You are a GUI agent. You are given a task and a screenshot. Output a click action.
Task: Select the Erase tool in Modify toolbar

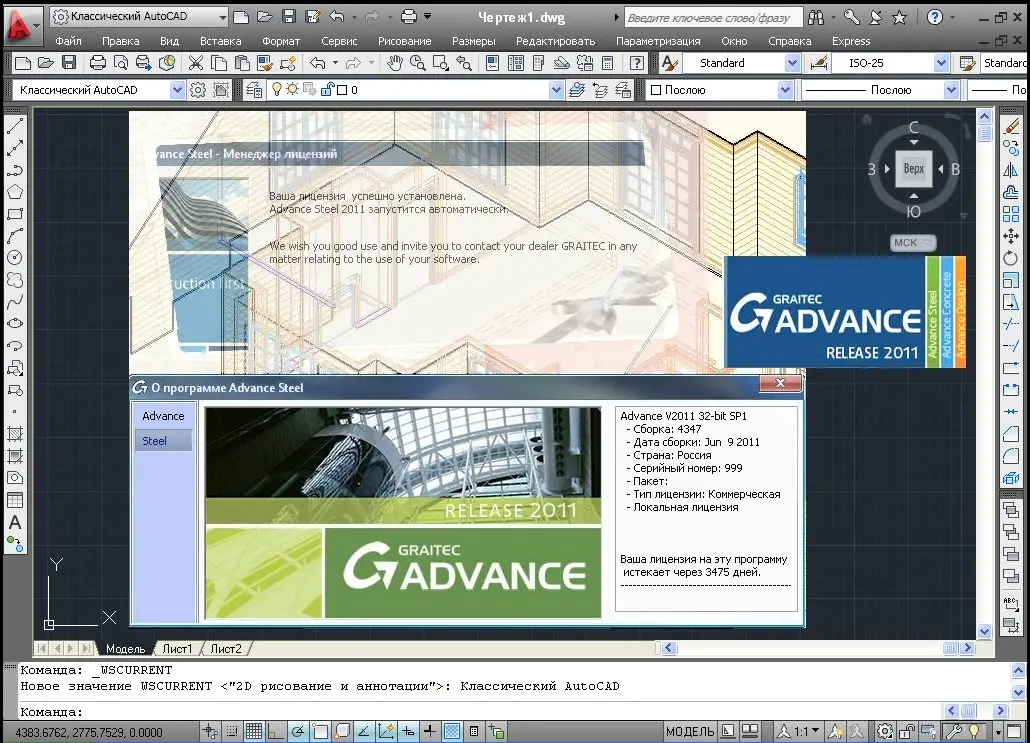click(x=1011, y=126)
